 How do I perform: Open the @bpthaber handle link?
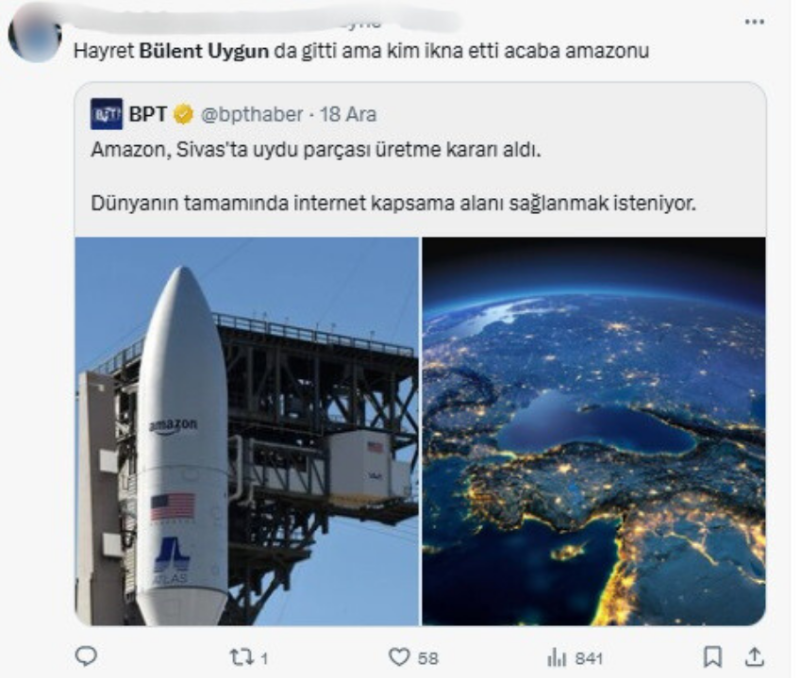click(252, 114)
